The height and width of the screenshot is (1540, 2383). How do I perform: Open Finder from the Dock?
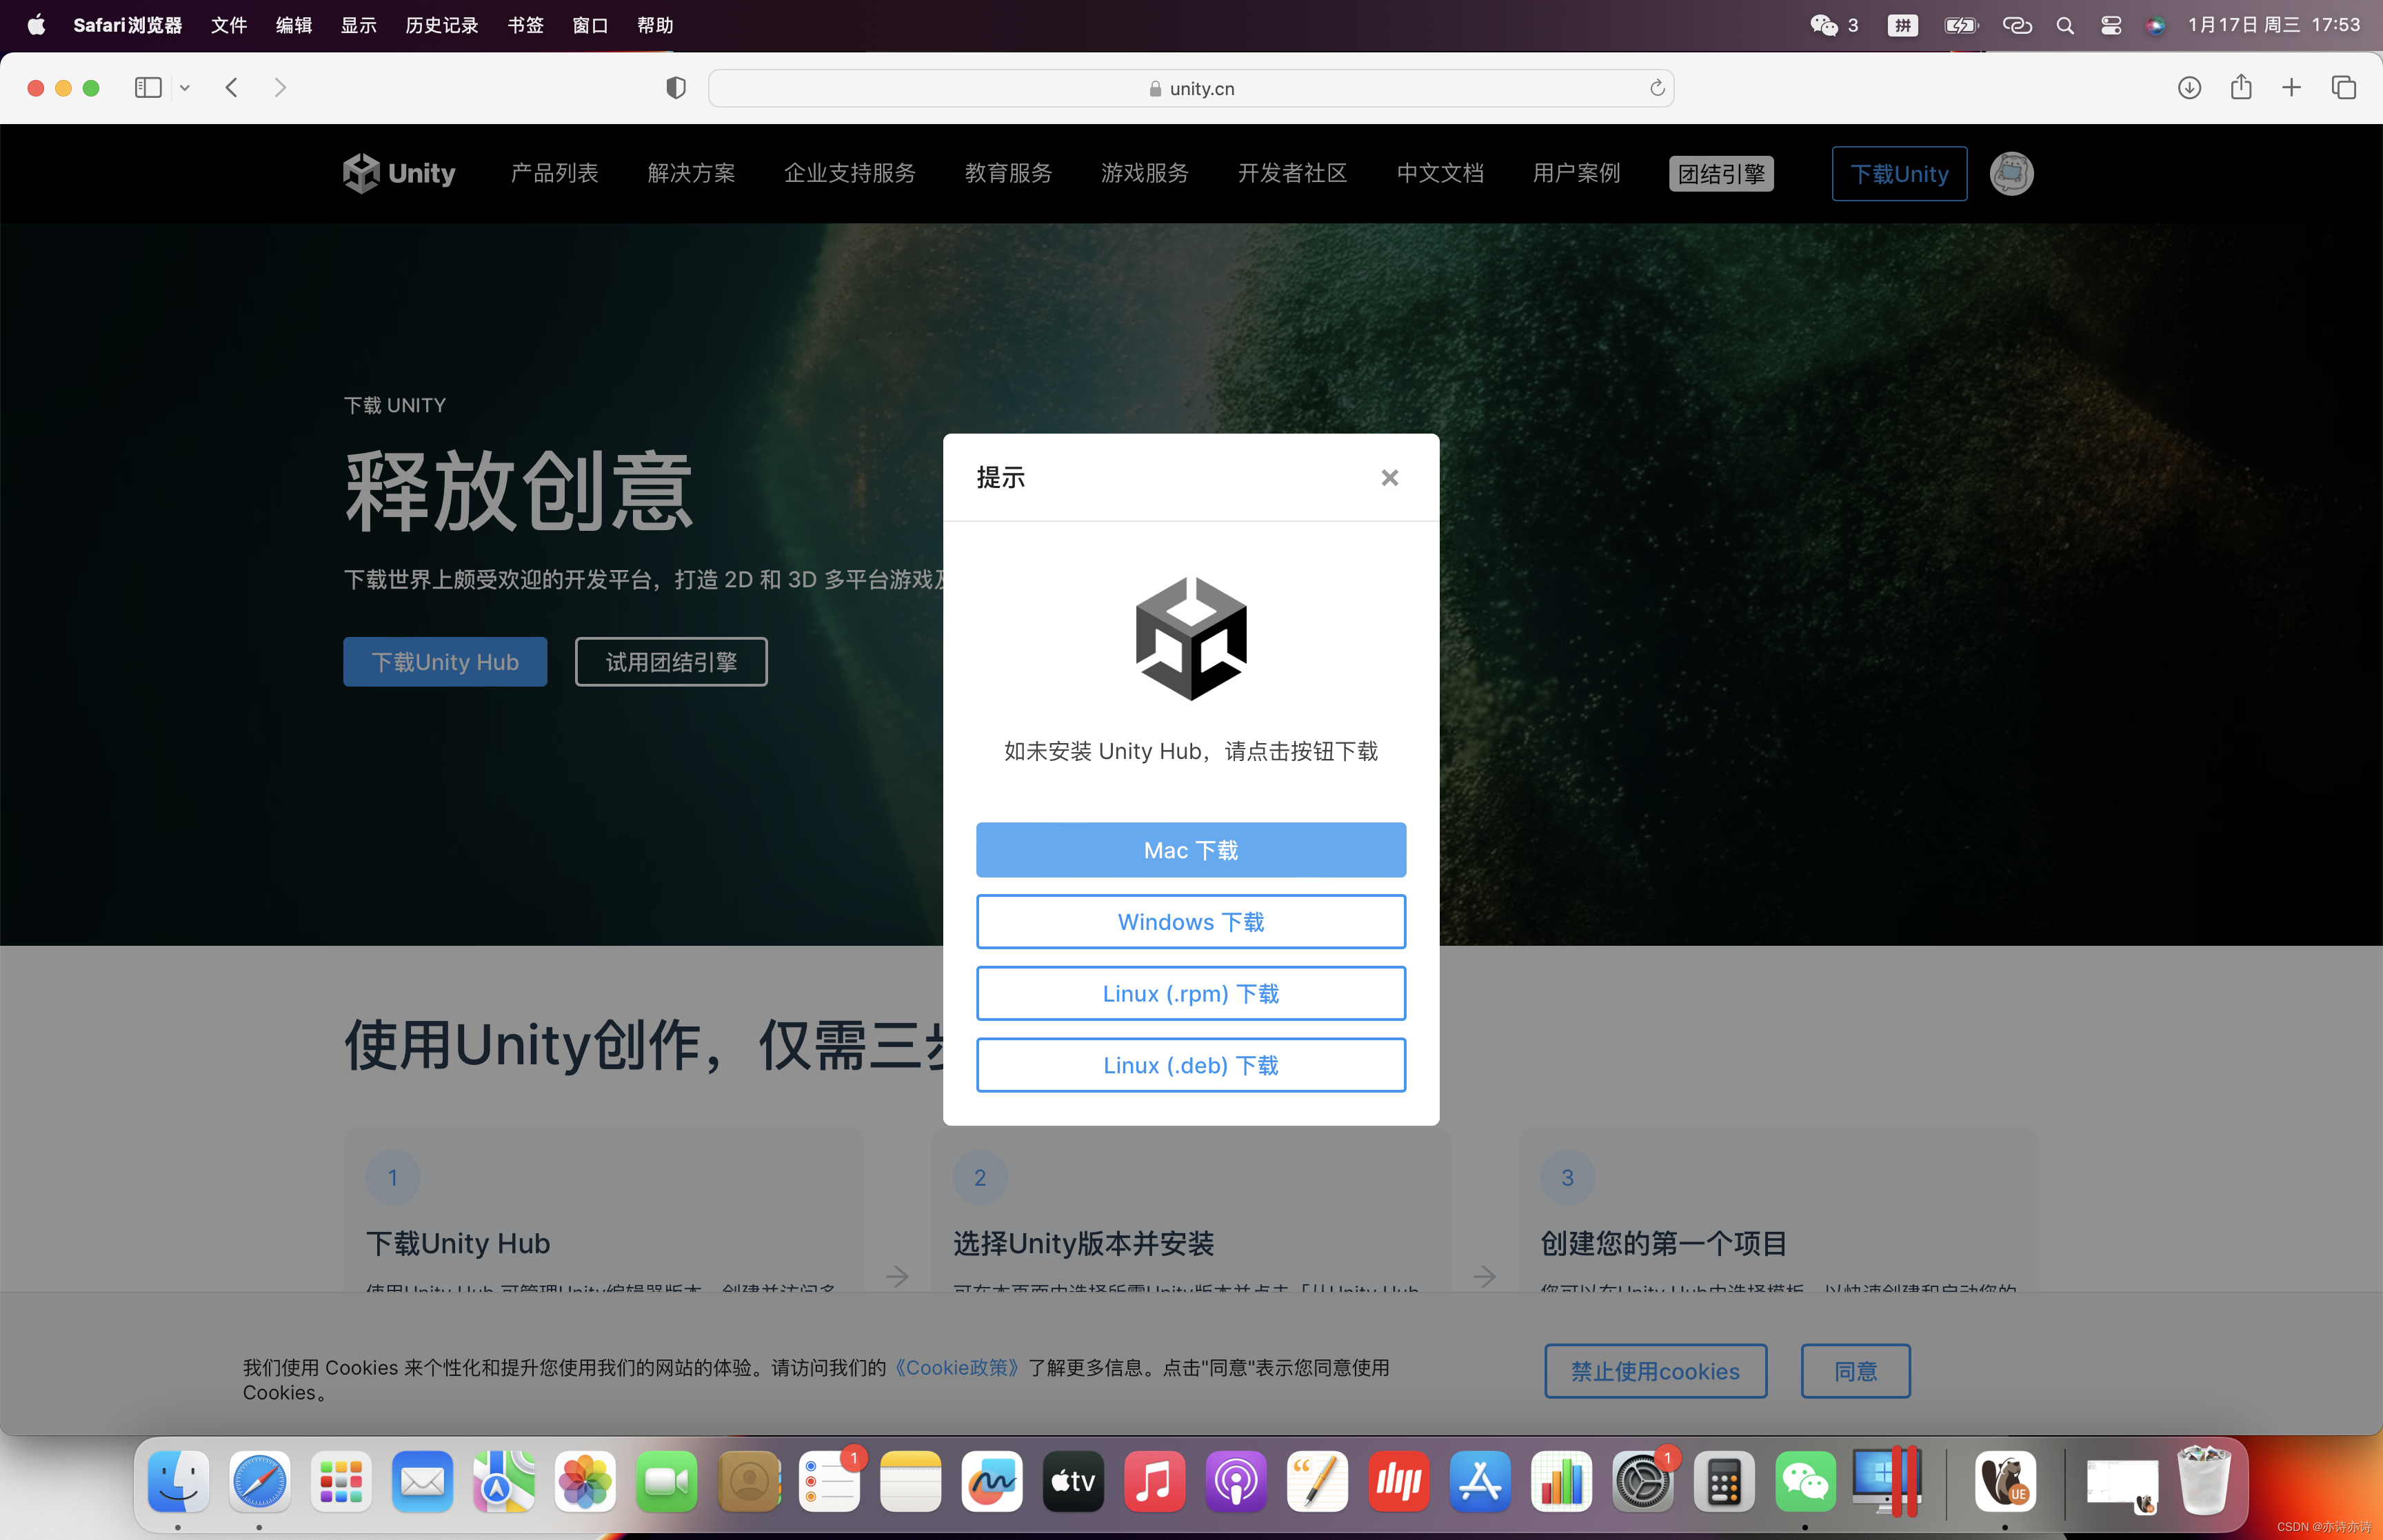[178, 1481]
